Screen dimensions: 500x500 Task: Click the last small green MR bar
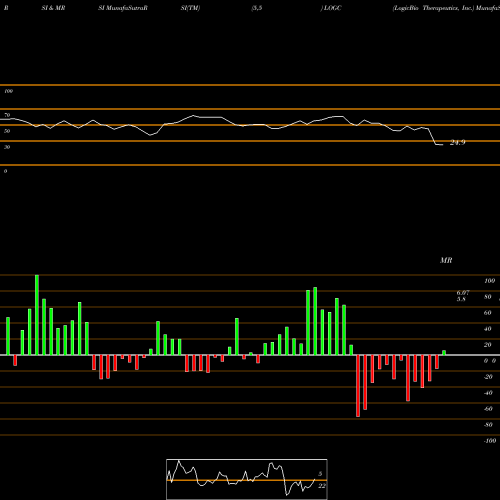click(444, 353)
